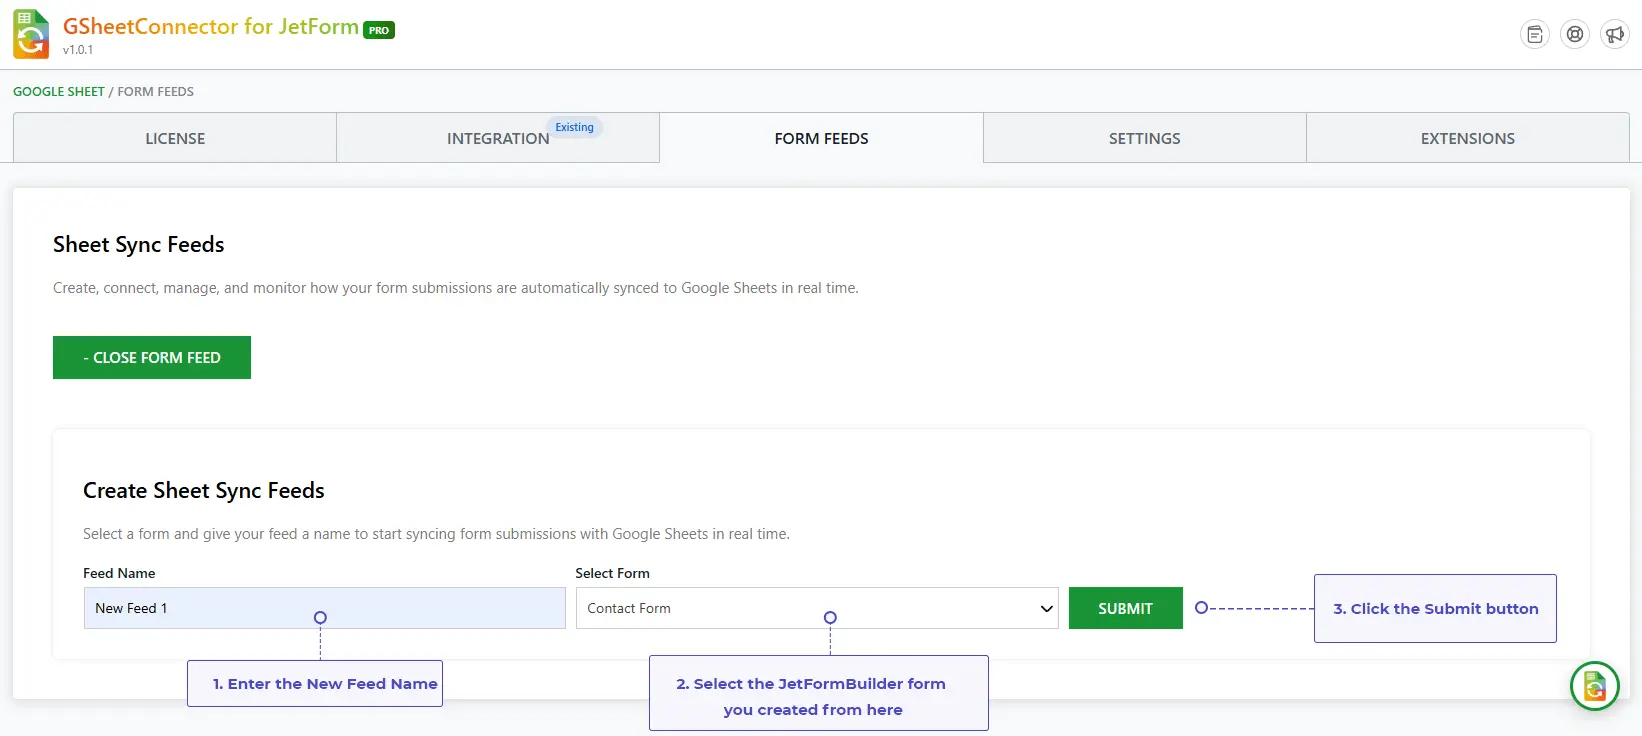This screenshot has height=736, width=1642.
Task: Open the support lifebuoy icon
Action: [x=1575, y=34]
